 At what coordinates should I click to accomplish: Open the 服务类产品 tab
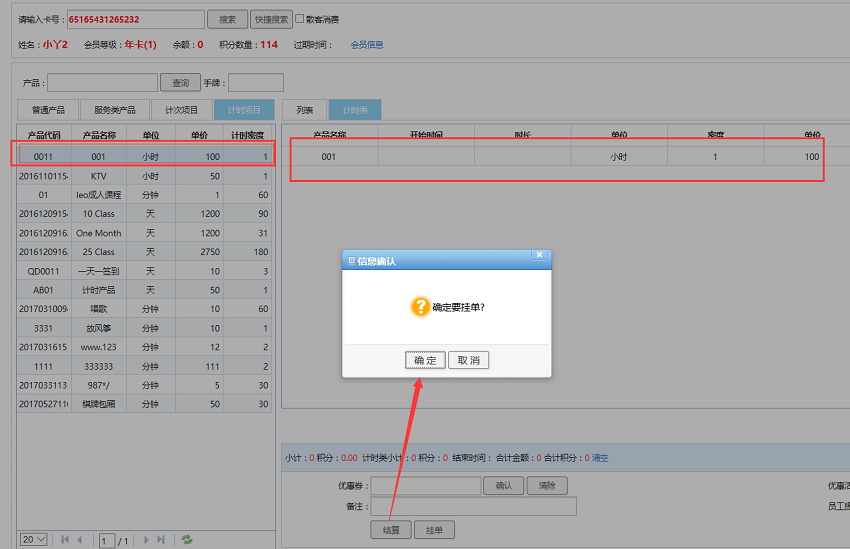click(115, 110)
